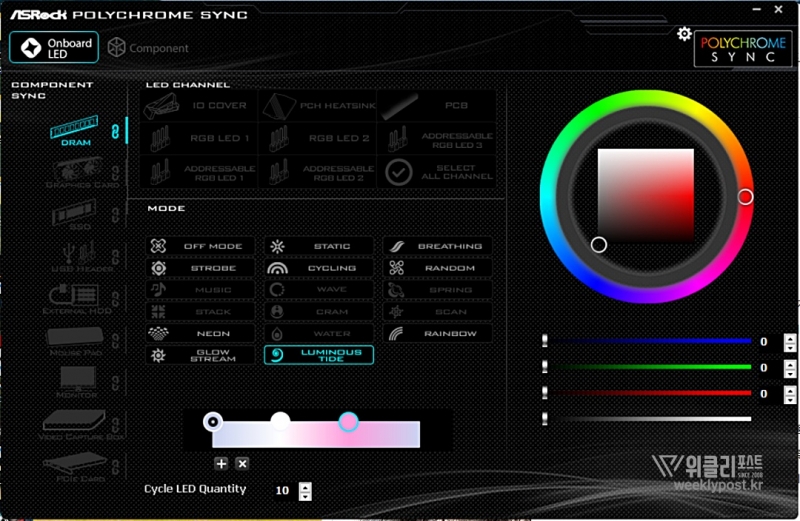800x521 pixels.
Task: Activate the Rainbow lighting mode
Action: pyautogui.click(x=437, y=333)
